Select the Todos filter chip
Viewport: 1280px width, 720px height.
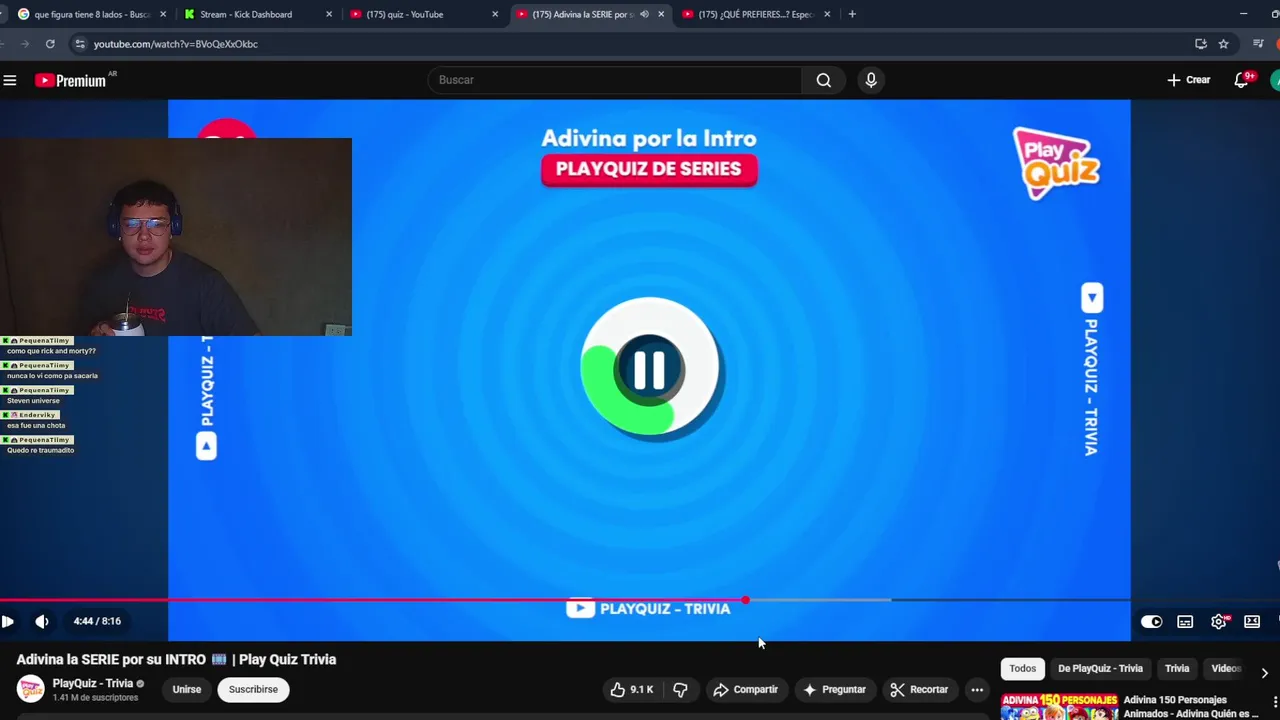pyautogui.click(x=1022, y=668)
